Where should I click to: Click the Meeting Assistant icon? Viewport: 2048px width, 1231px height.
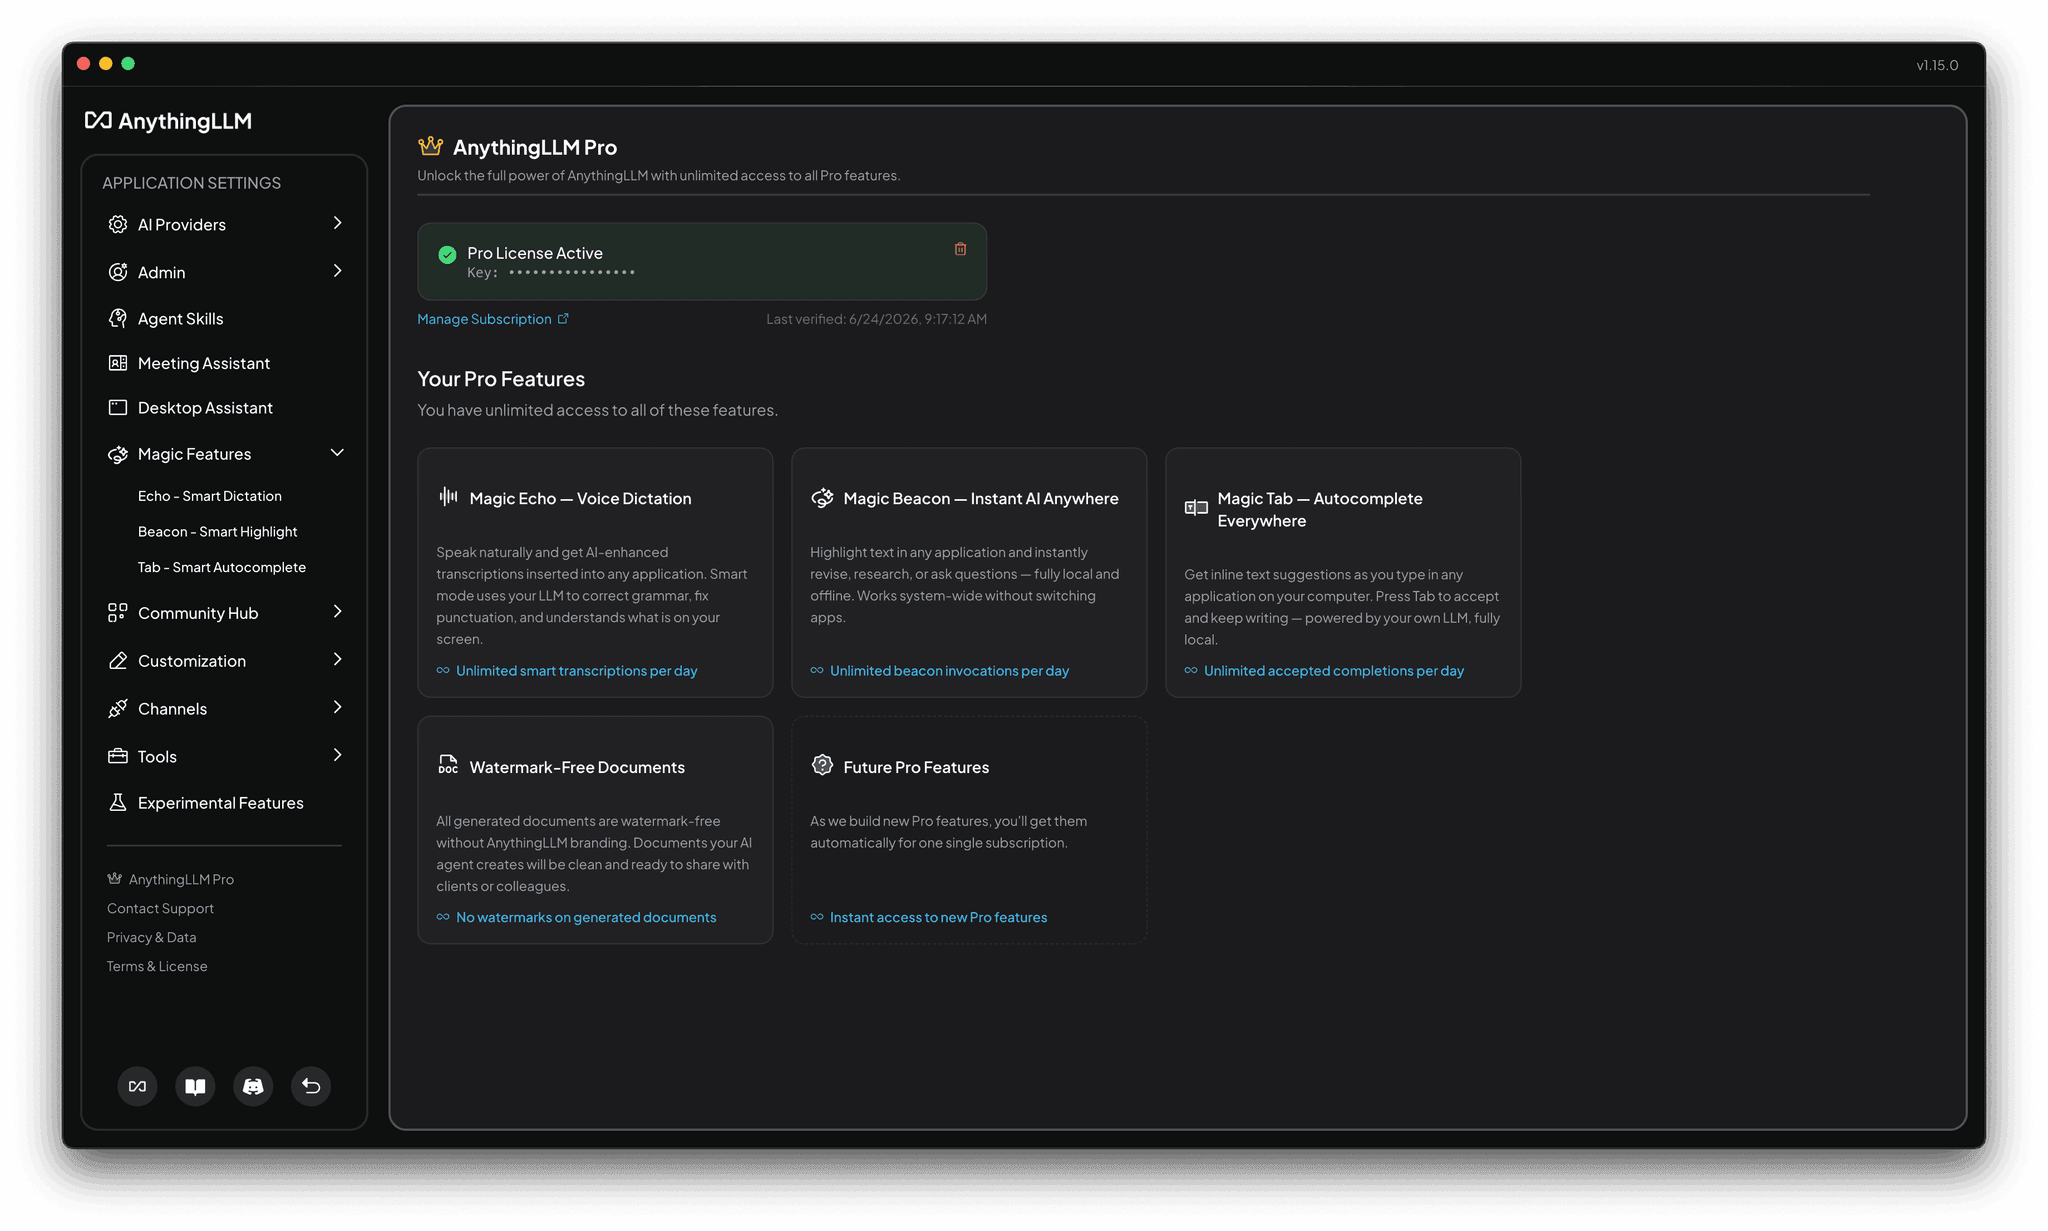click(x=118, y=363)
